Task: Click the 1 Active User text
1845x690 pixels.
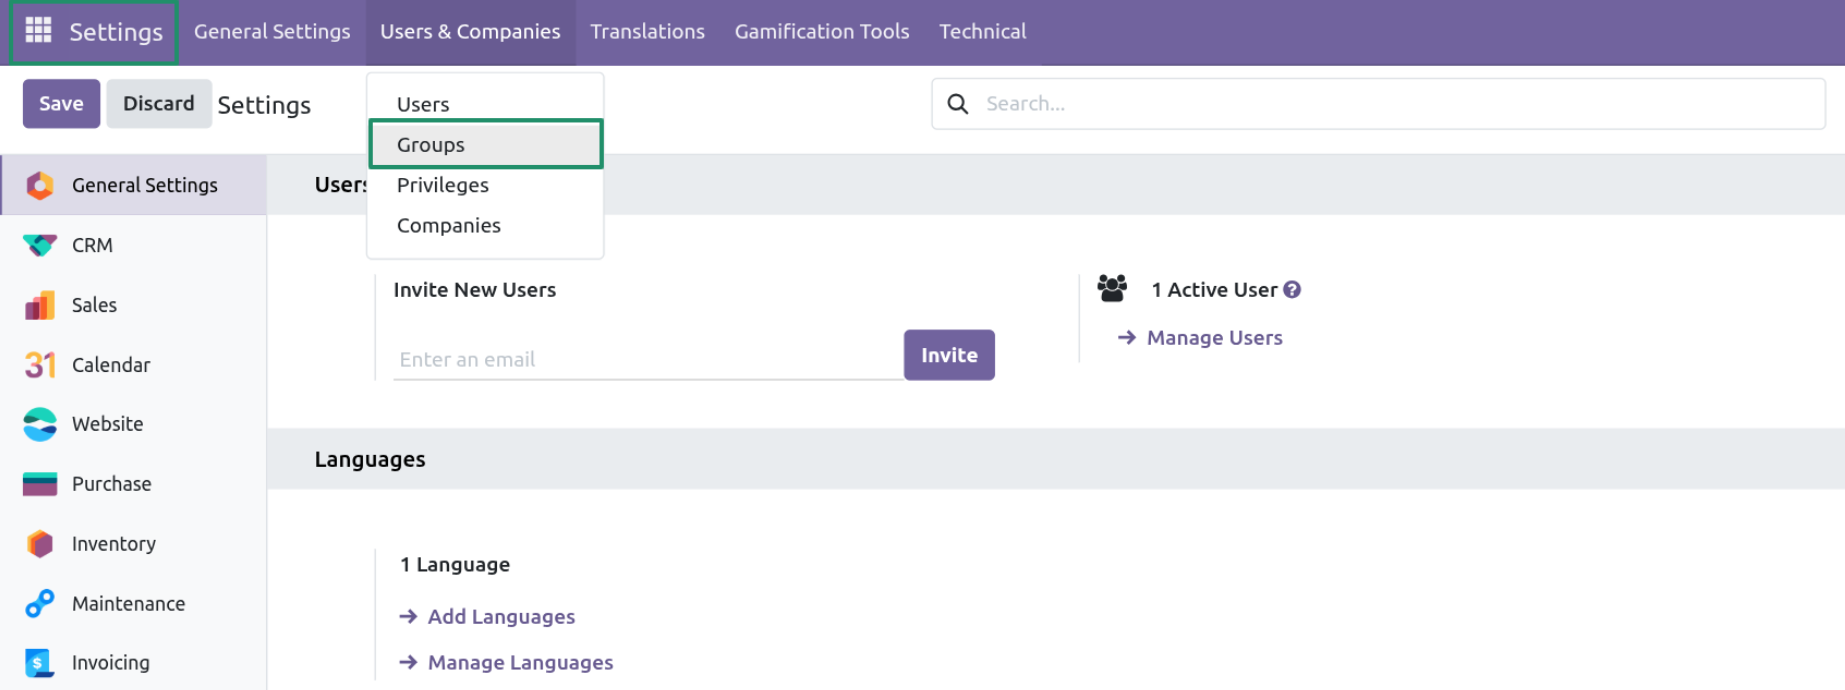Action: (x=1214, y=290)
